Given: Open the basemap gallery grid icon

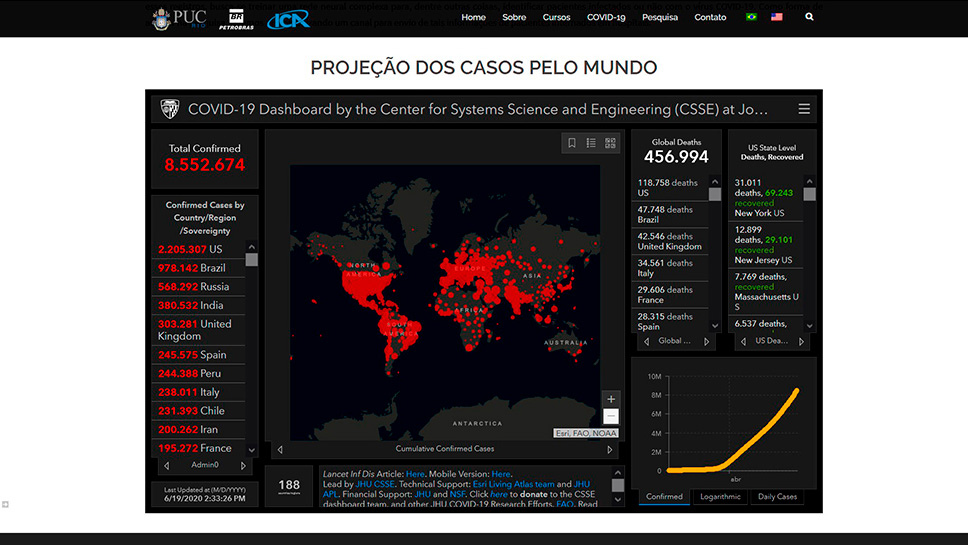Looking at the screenshot, I should [x=610, y=143].
